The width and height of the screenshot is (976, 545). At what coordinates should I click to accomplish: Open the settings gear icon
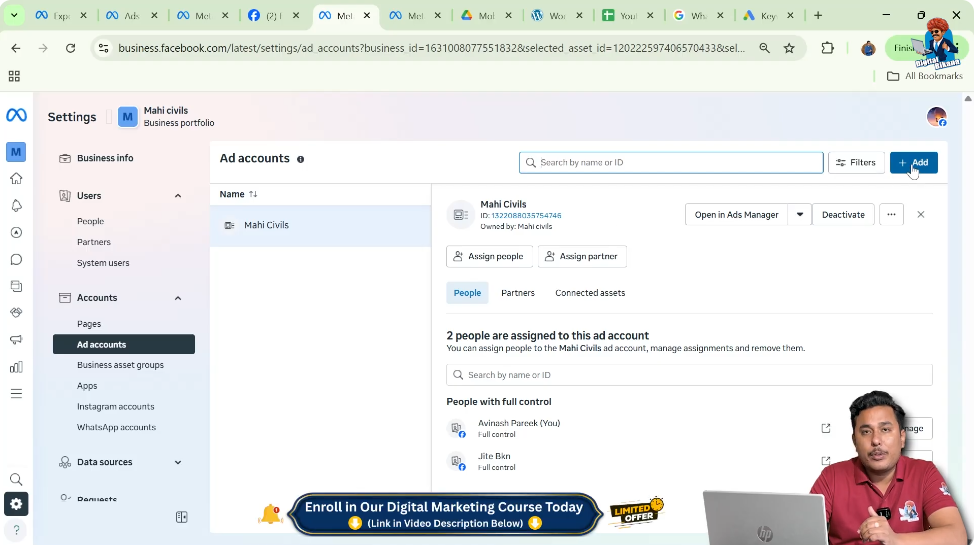point(16,504)
